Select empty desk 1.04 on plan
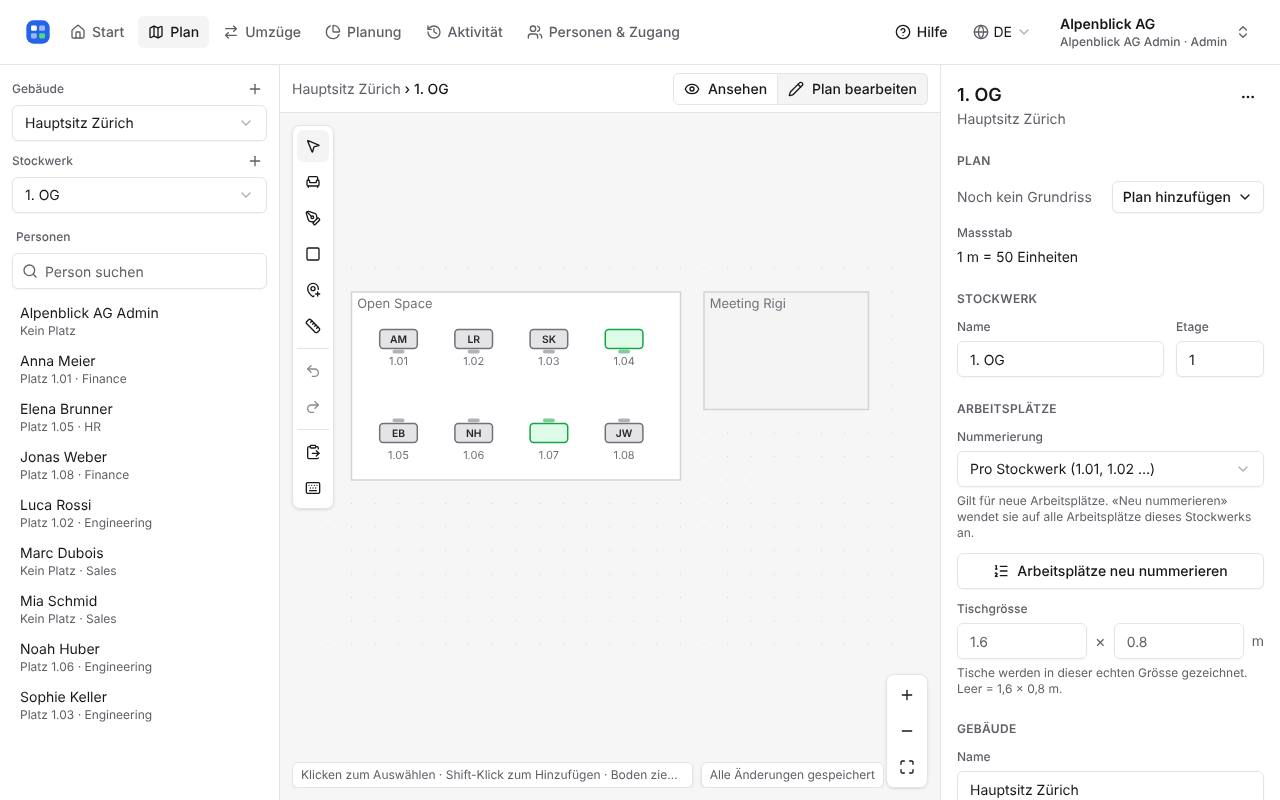Viewport: 1280px width, 800px height. tap(624, 340)
